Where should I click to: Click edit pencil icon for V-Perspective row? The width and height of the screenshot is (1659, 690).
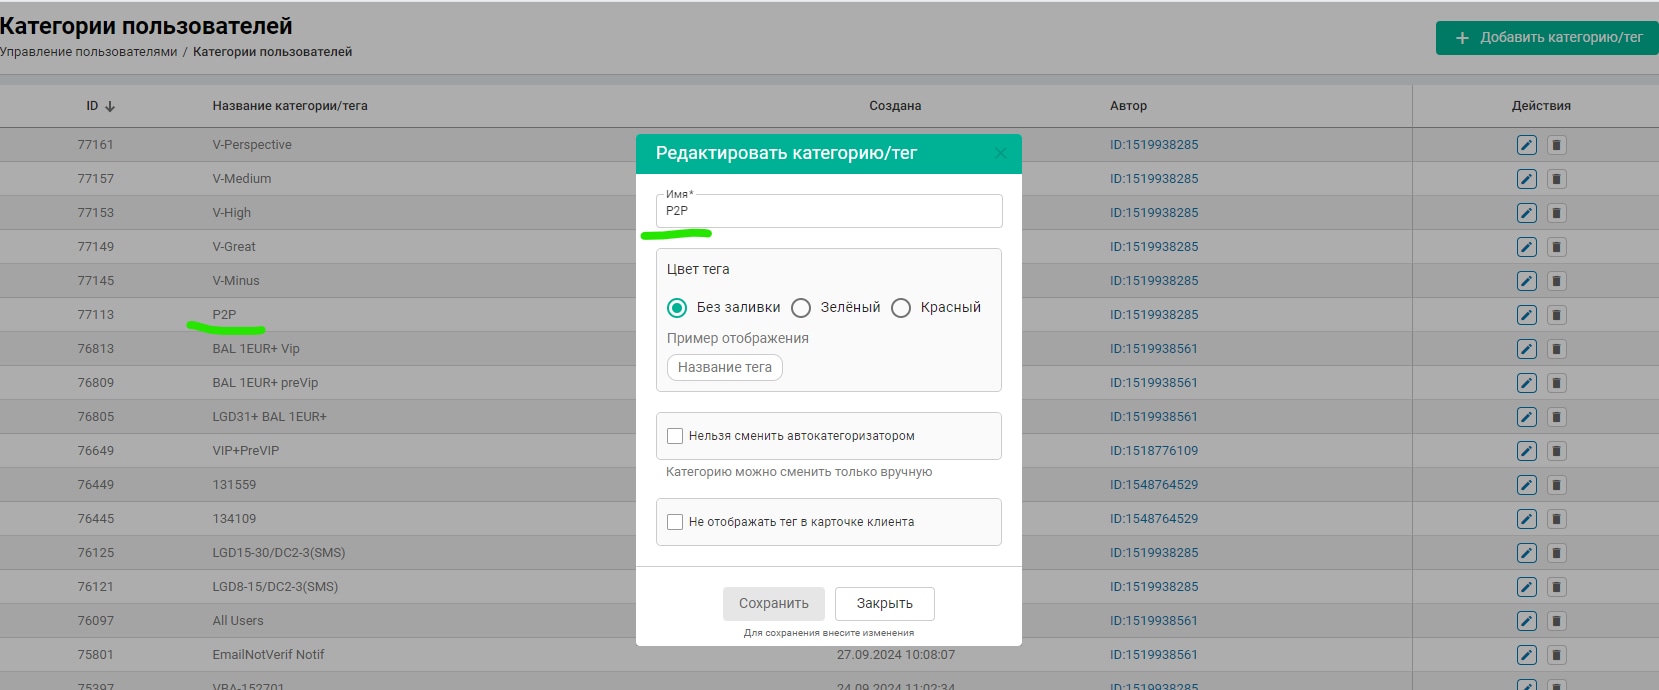click(1526, 145)
